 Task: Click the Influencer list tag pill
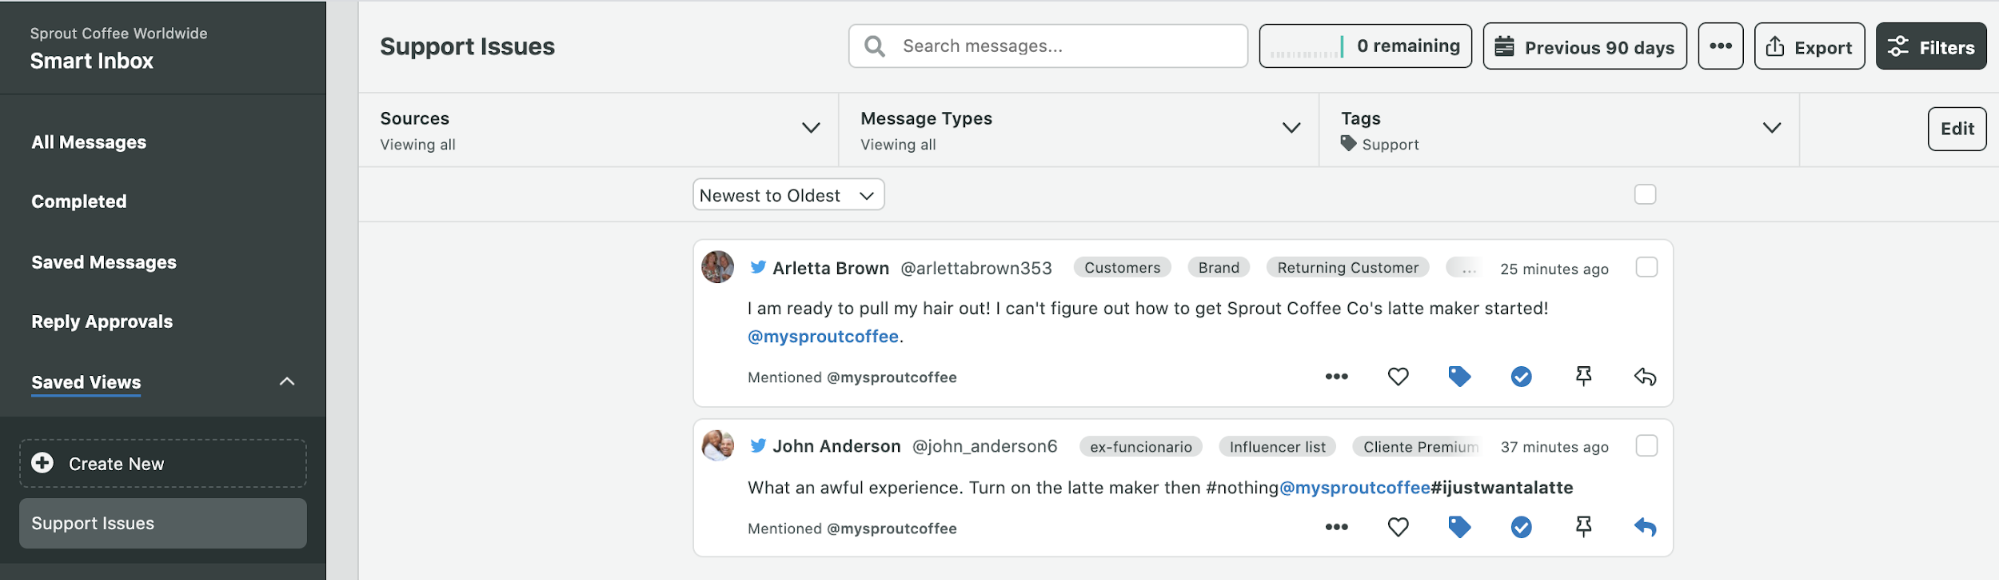coord(1278,447)
